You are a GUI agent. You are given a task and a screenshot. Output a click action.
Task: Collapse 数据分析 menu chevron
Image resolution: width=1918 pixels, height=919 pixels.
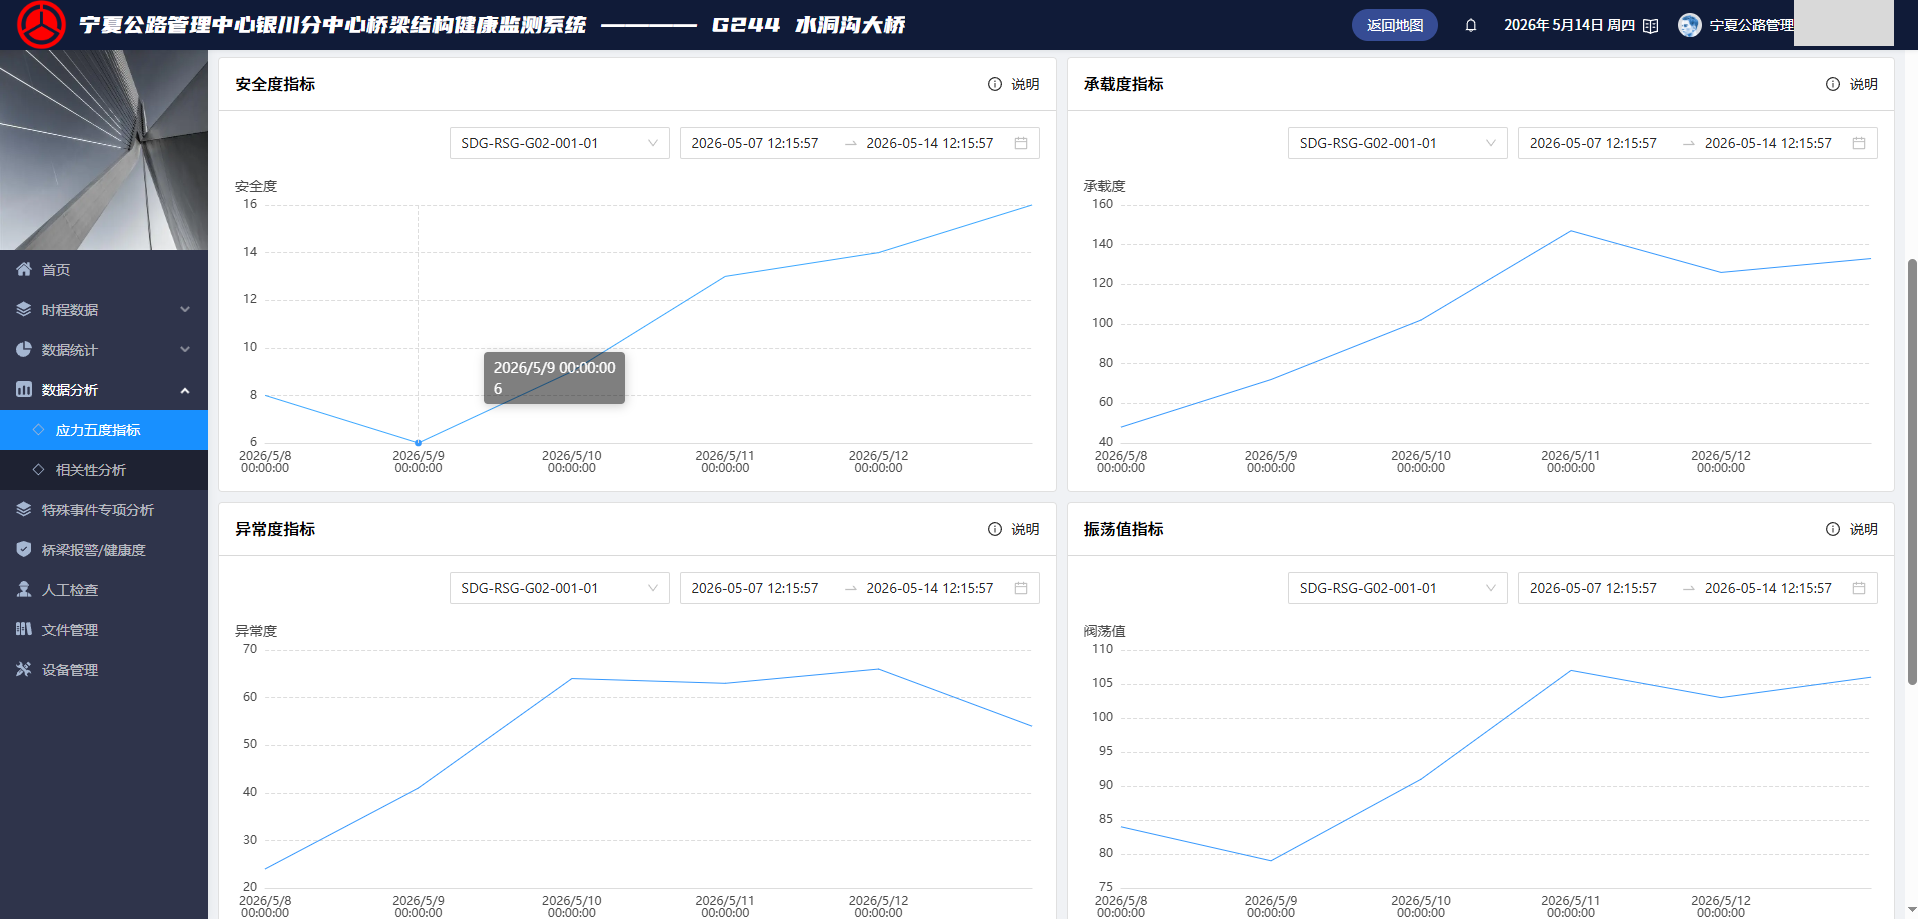185,390
